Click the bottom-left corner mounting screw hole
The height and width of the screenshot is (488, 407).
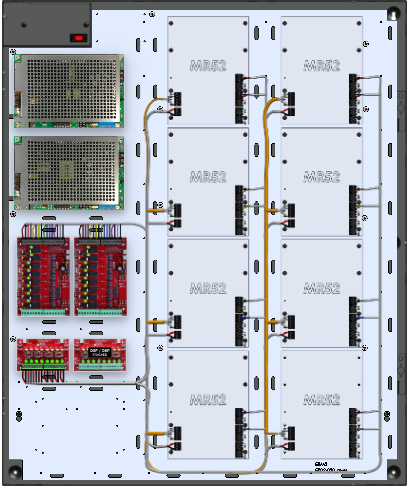click(14, 472)
